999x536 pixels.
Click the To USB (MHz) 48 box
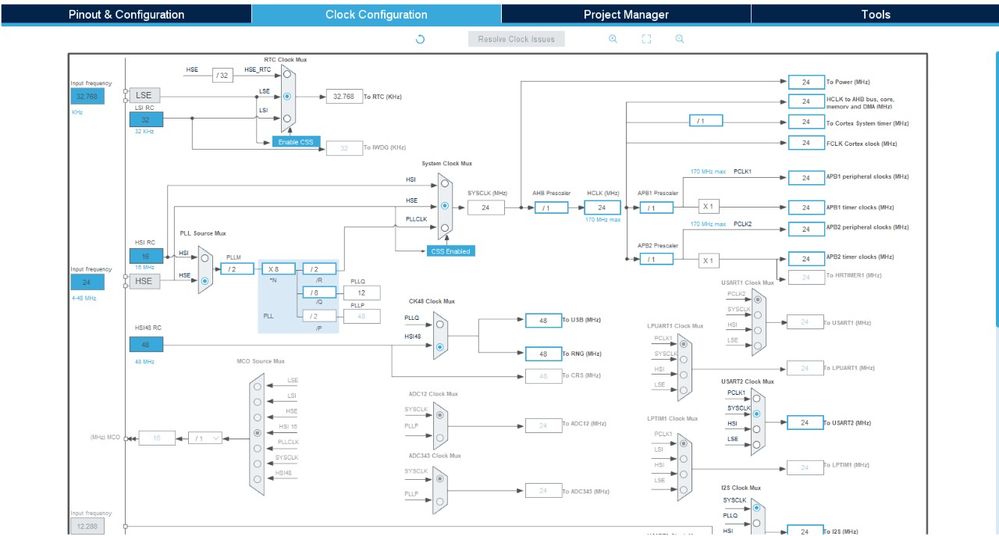point(543,321)
